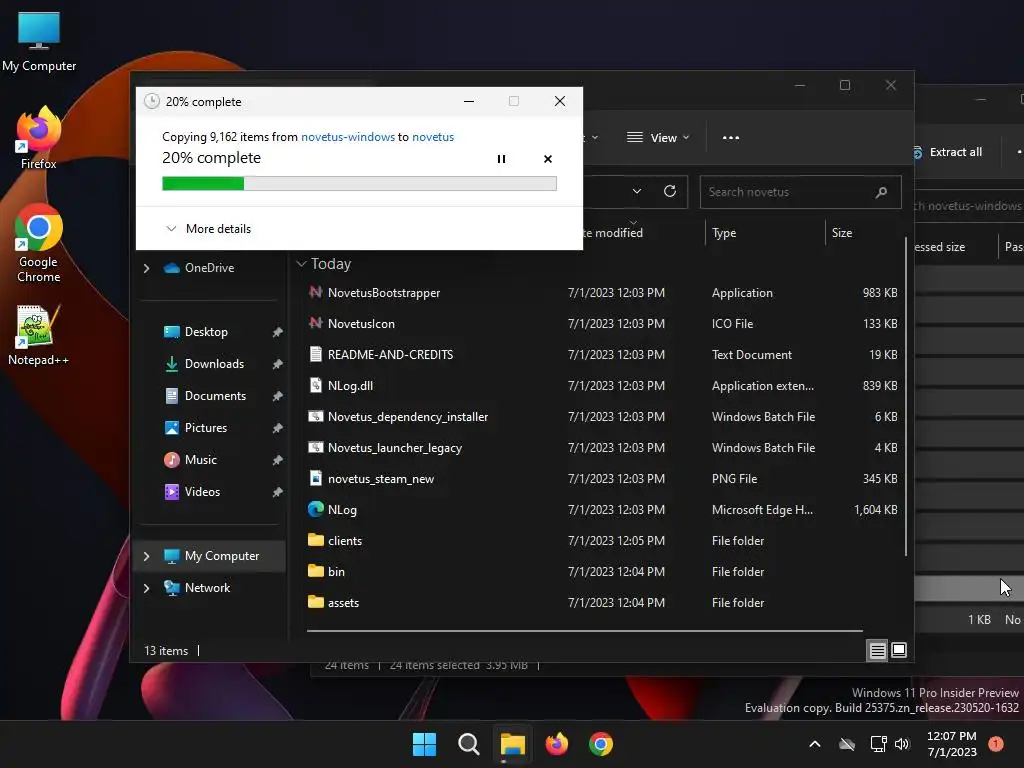Sort by Date modified column
This screenshot has height=768, width=1024.
(613, 232)
